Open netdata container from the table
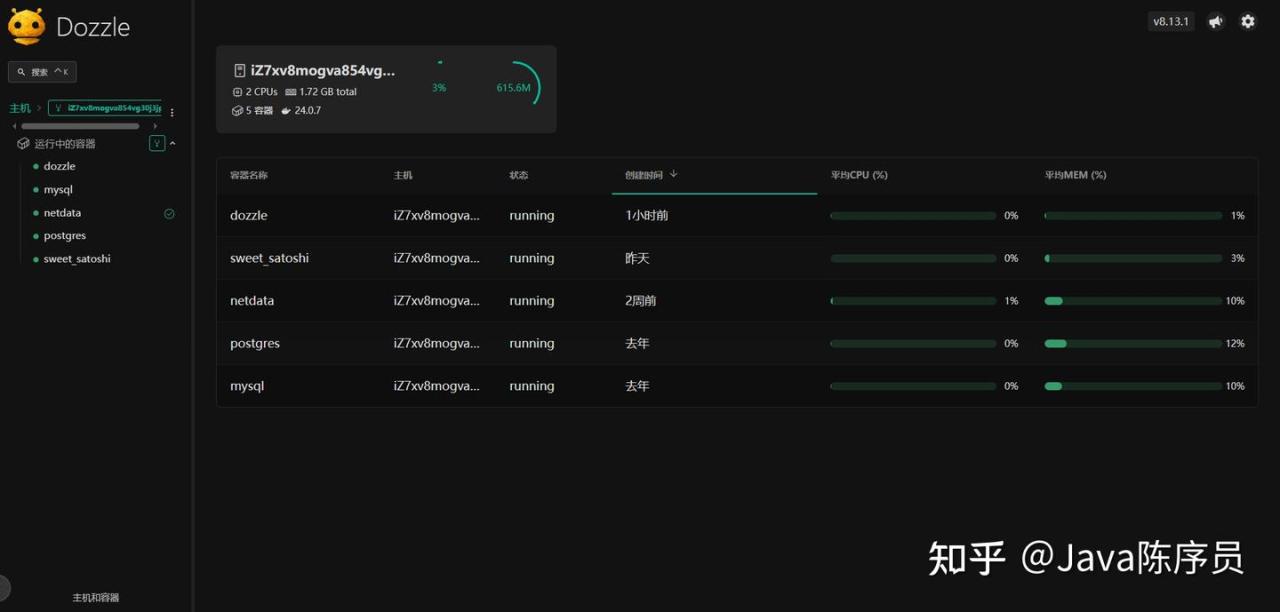 (252, 301)
